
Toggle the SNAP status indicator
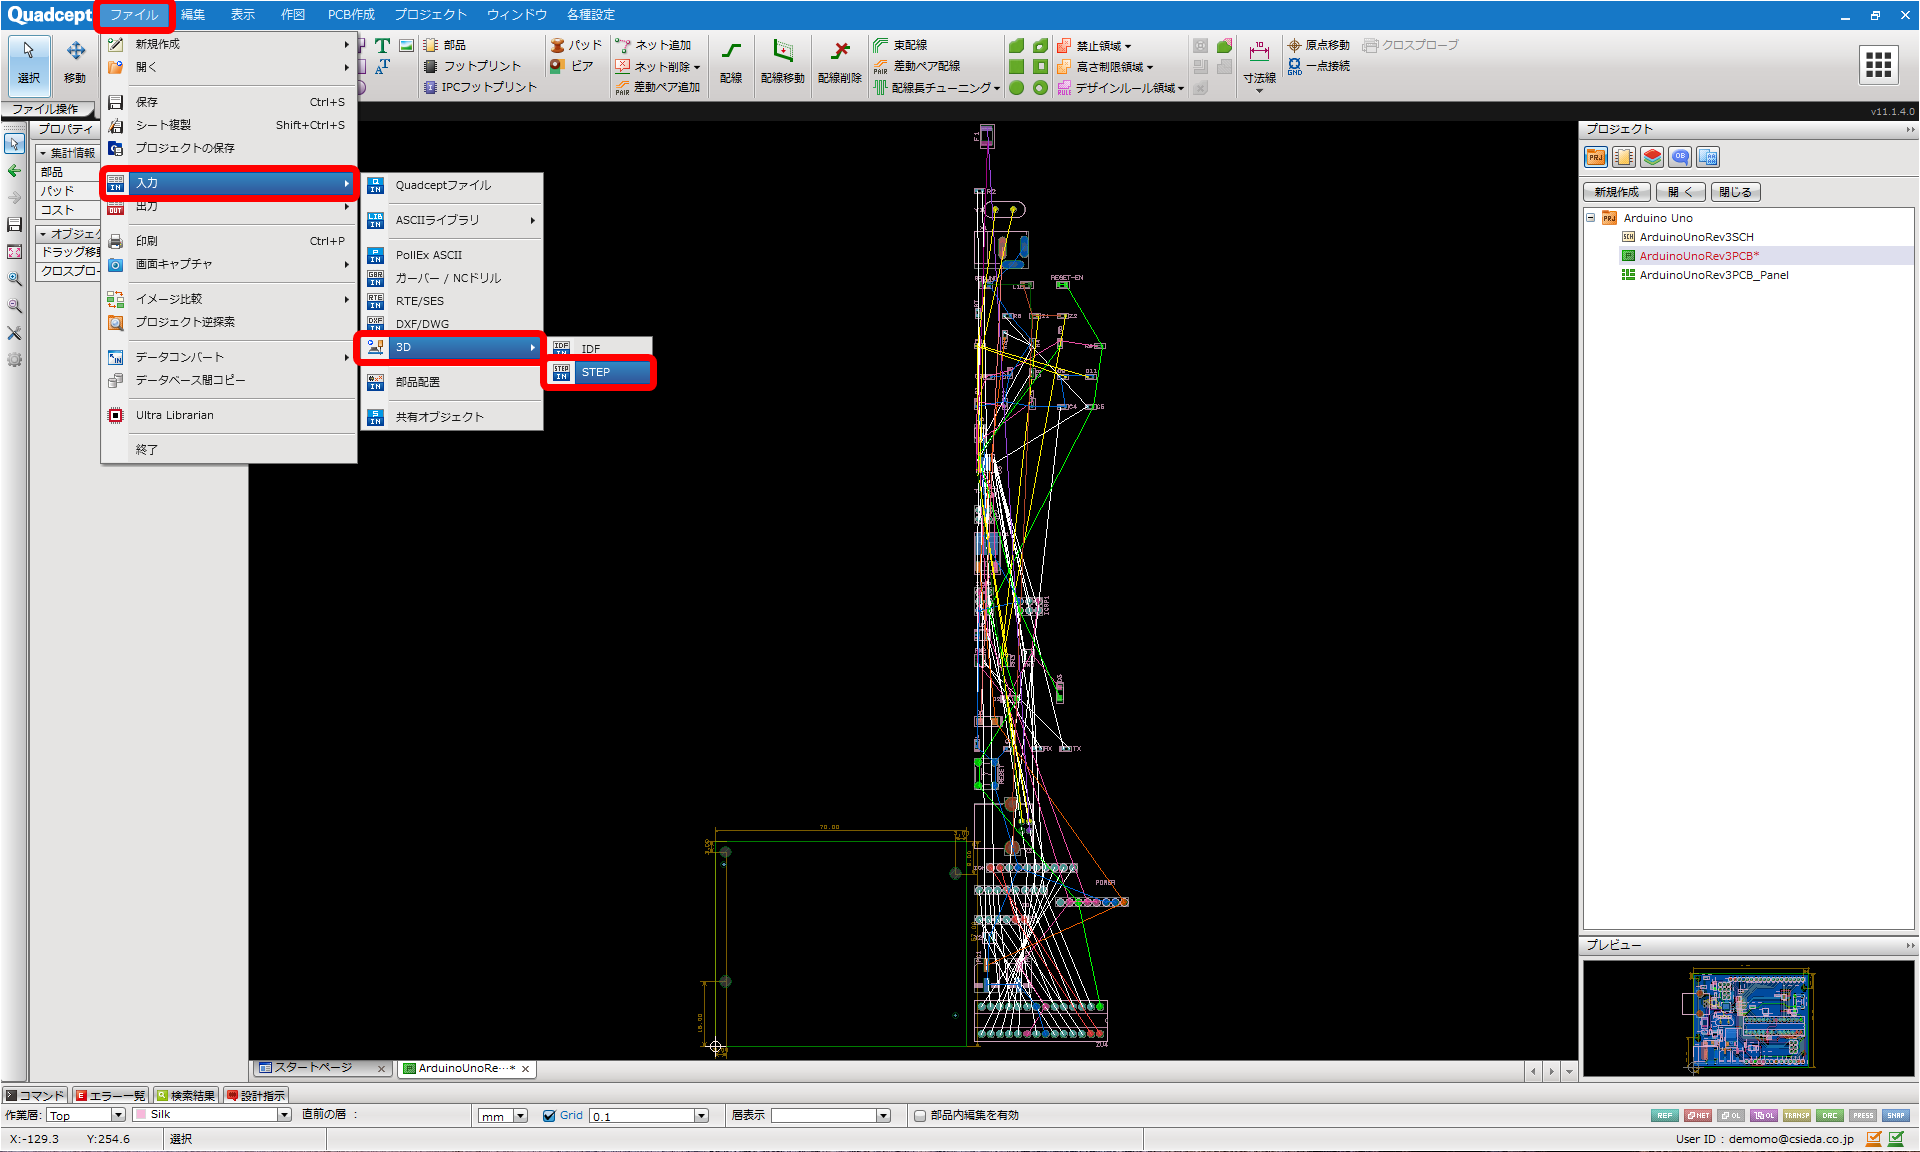tap(1896, 1115)
